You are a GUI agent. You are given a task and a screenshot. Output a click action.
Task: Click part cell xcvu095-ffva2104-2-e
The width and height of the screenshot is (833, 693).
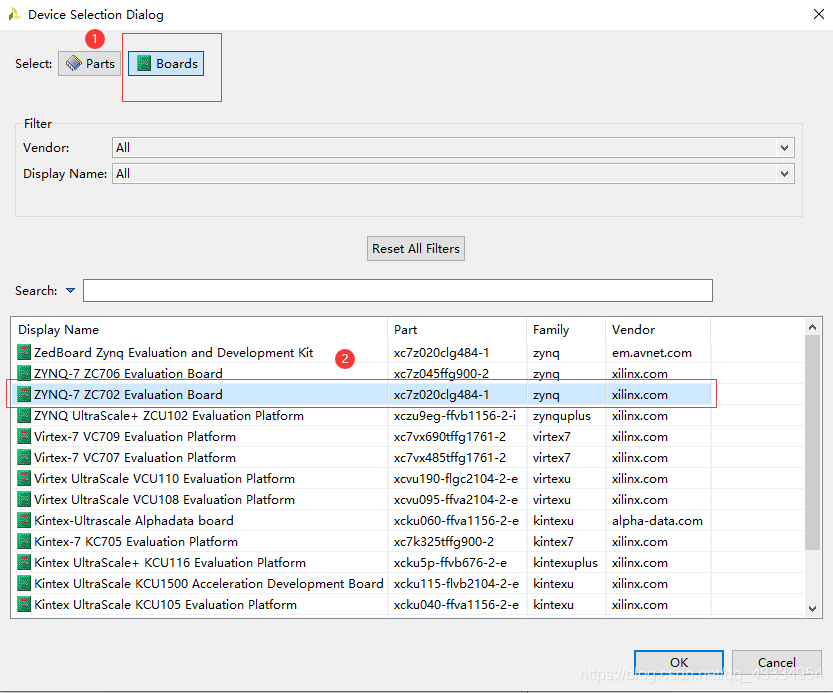pyautogui.click(x=456, y=499)
